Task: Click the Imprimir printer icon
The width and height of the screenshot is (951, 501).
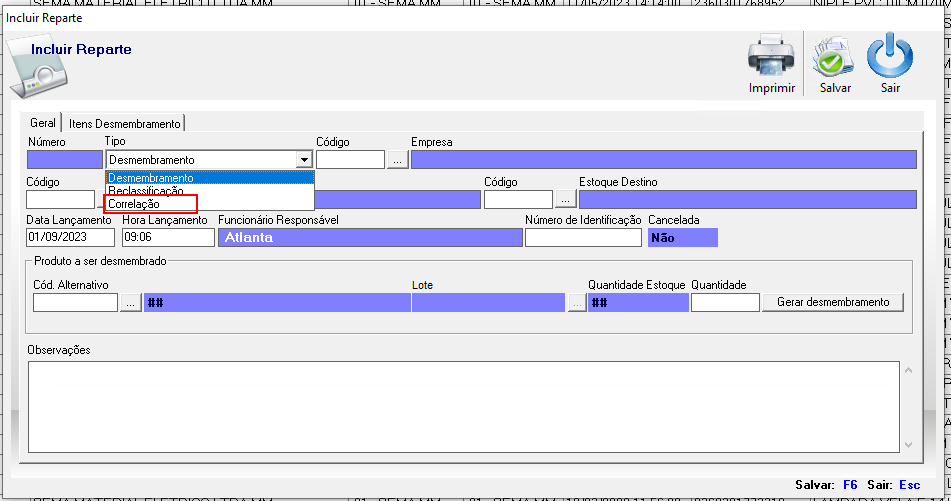Action: pyautogui.click(x=771, y=56)
